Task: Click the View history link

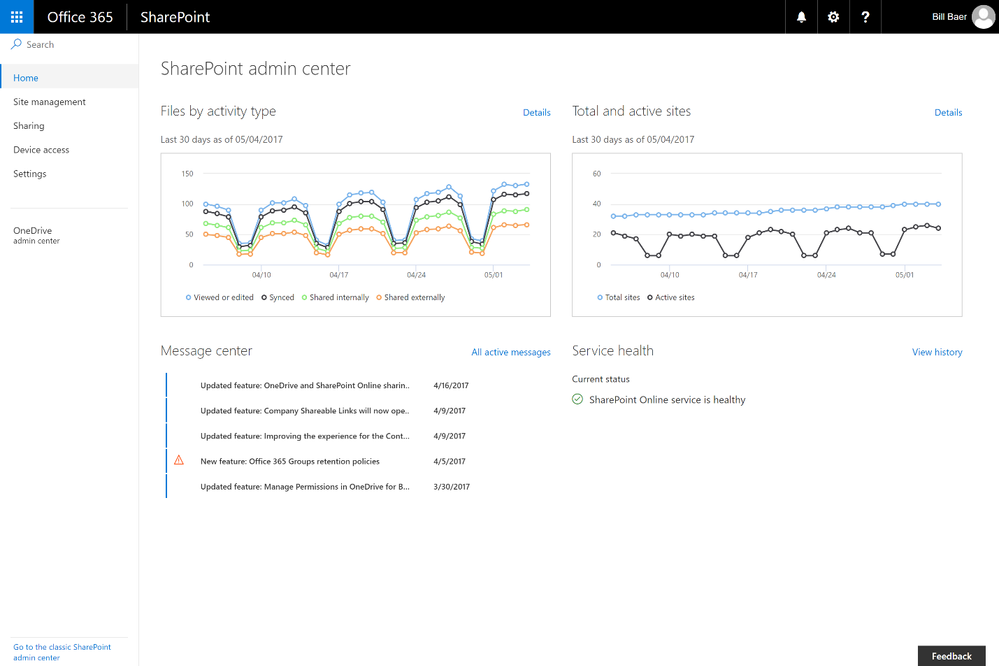Action: tap(937, 352)
